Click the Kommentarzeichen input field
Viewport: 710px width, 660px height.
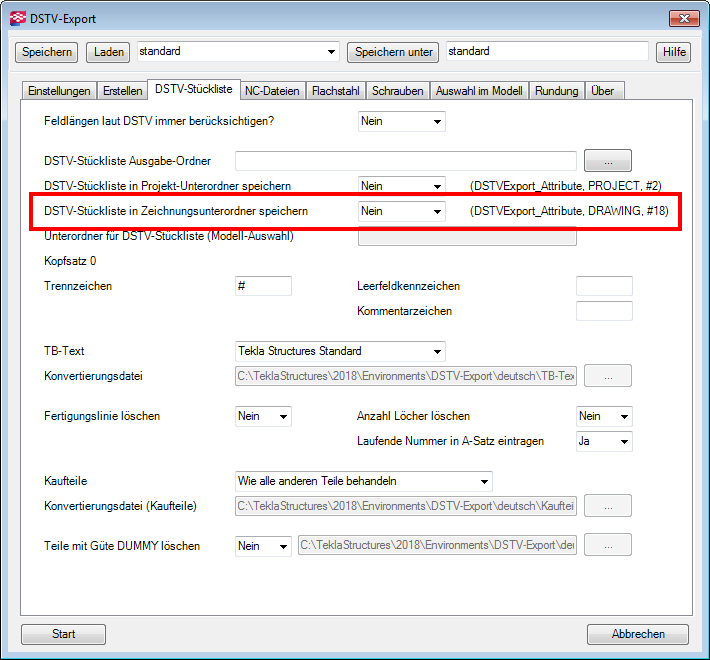[604, 311]
